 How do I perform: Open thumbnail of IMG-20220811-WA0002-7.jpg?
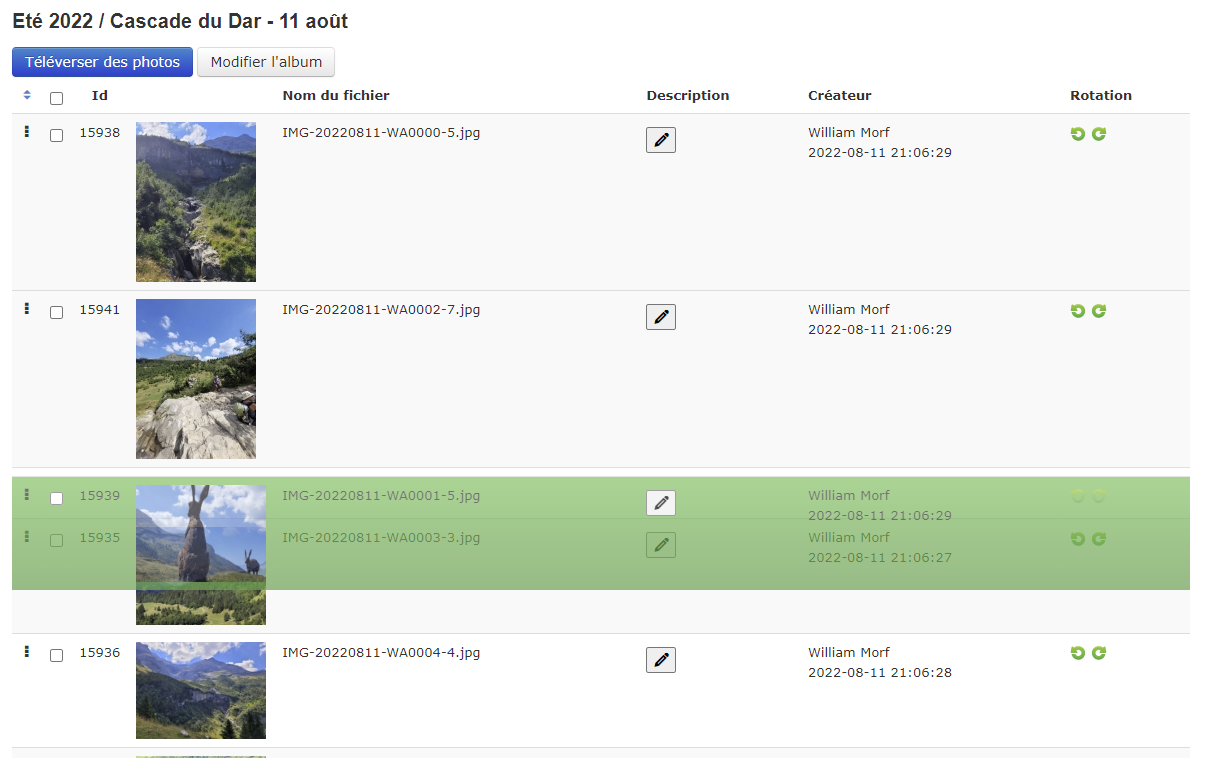196,379
